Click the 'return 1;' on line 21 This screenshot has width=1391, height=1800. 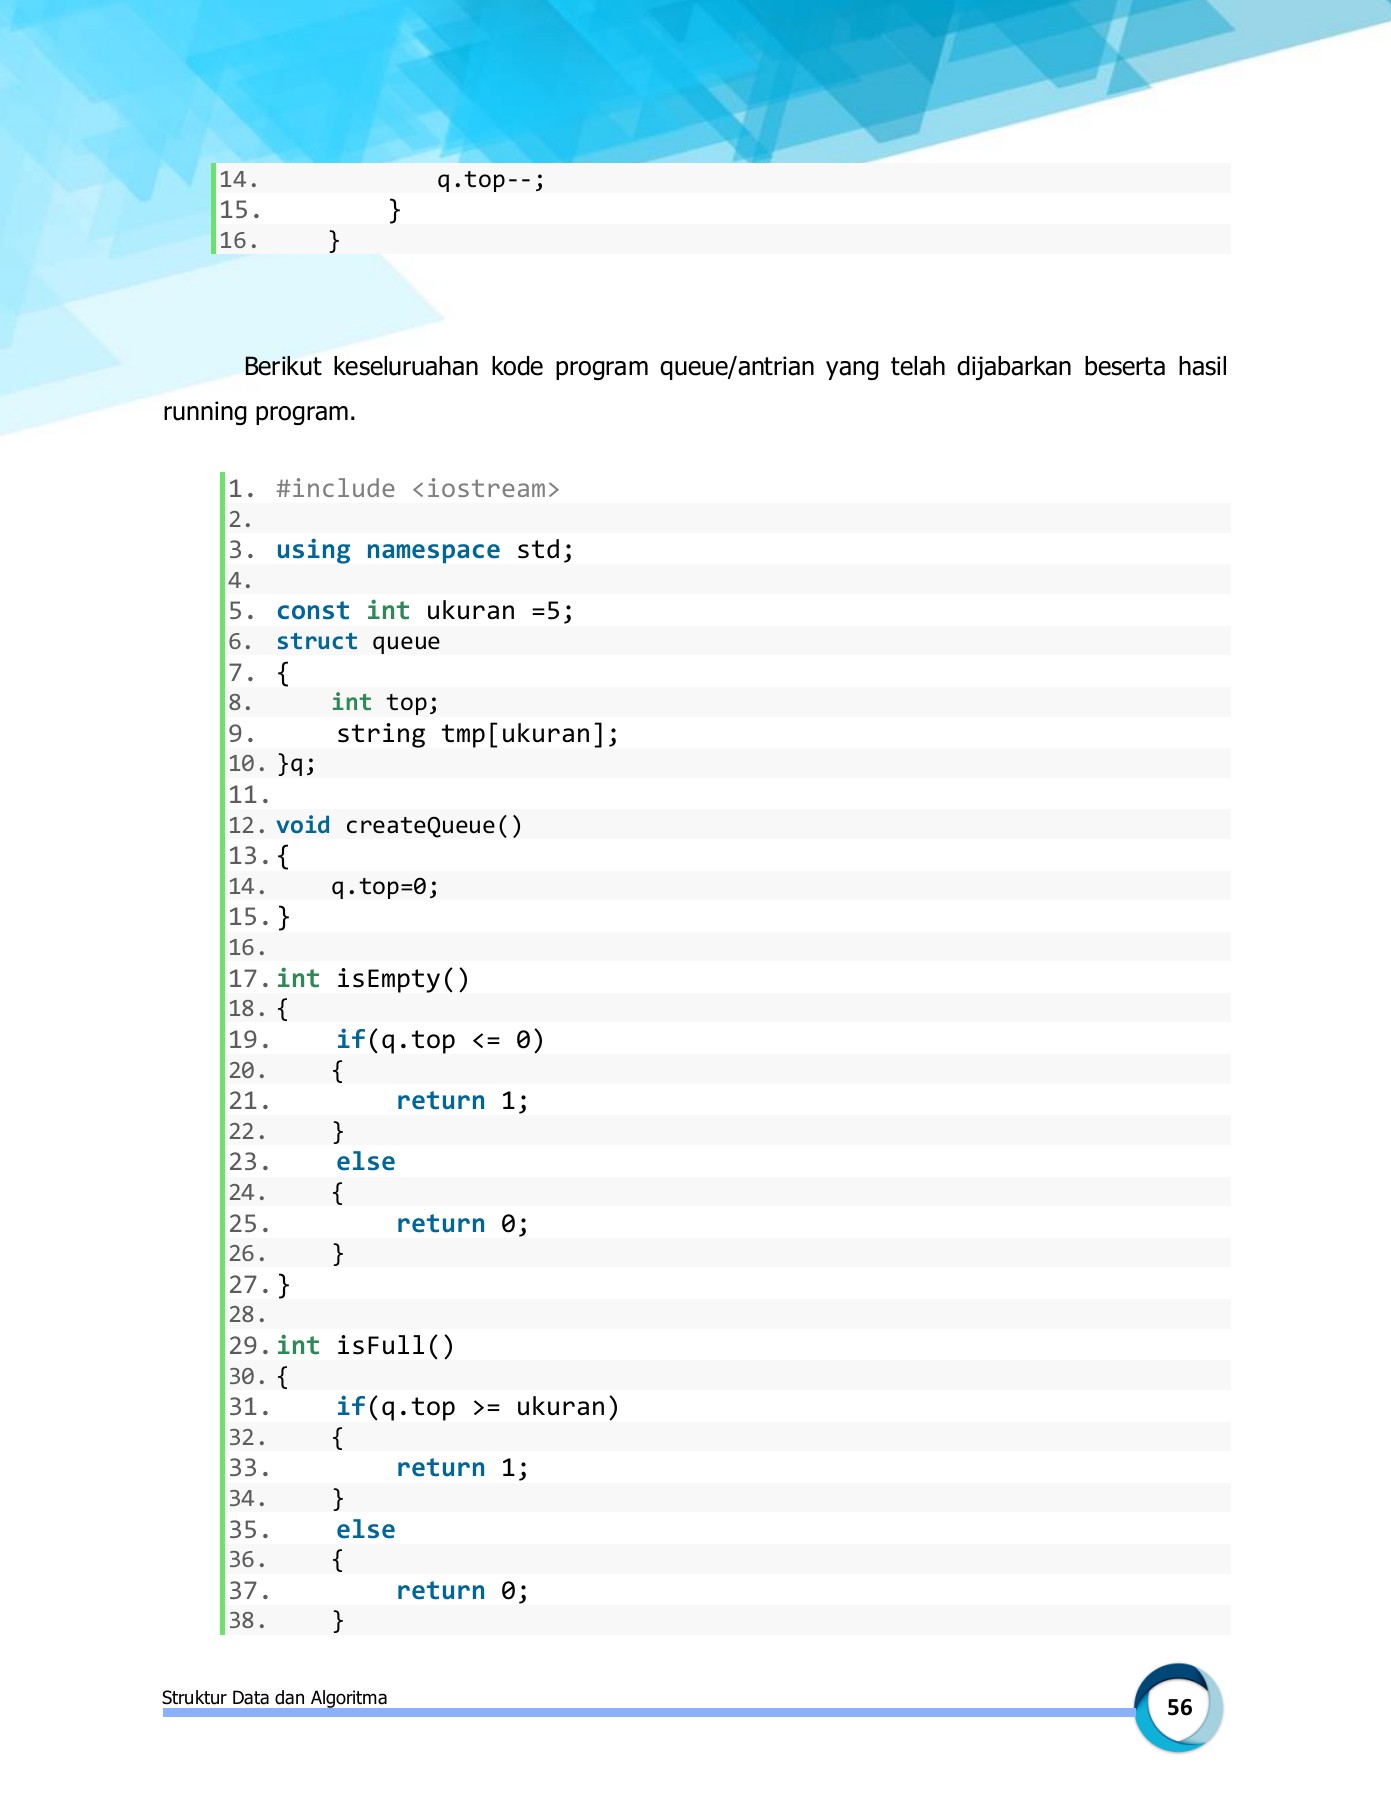click(461, 1101)
